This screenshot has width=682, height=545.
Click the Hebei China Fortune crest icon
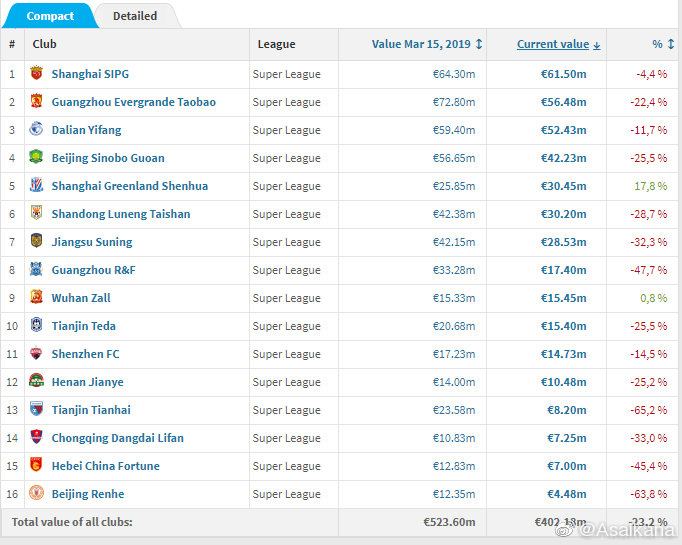pos(37,466)
